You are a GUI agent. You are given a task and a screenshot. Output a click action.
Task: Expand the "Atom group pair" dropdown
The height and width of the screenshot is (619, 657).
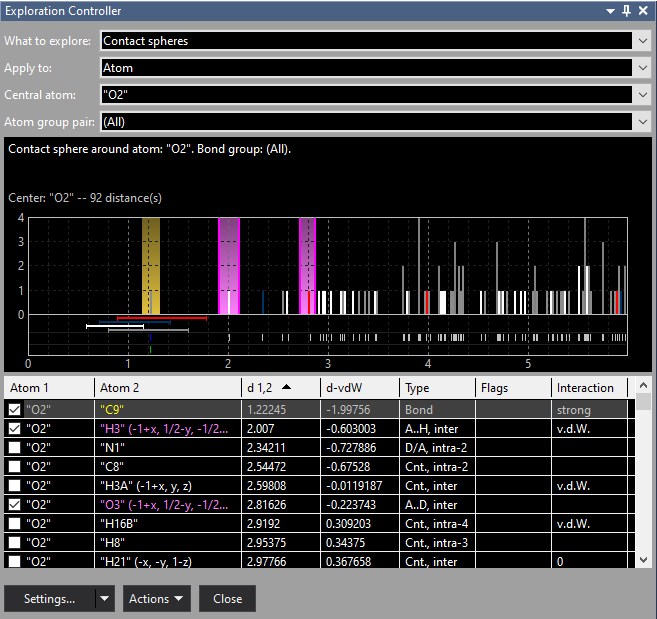tap(640, 121)
